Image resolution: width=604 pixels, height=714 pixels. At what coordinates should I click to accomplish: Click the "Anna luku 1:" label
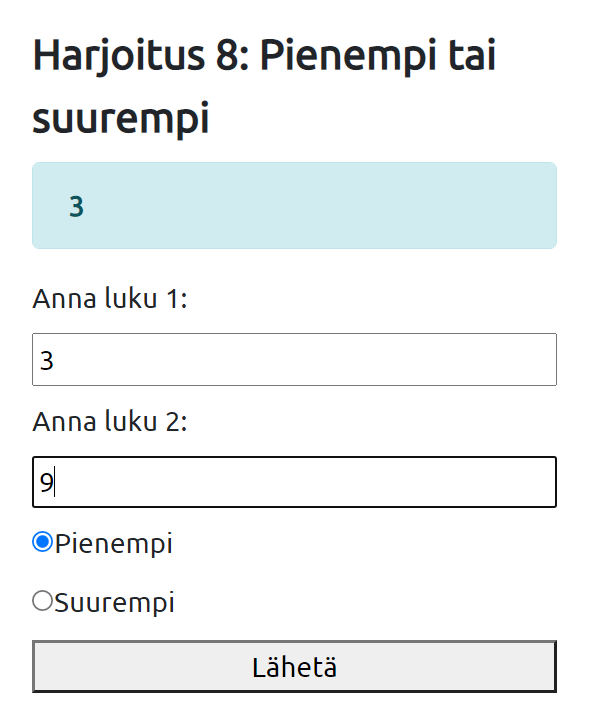[x=110, y=299]
